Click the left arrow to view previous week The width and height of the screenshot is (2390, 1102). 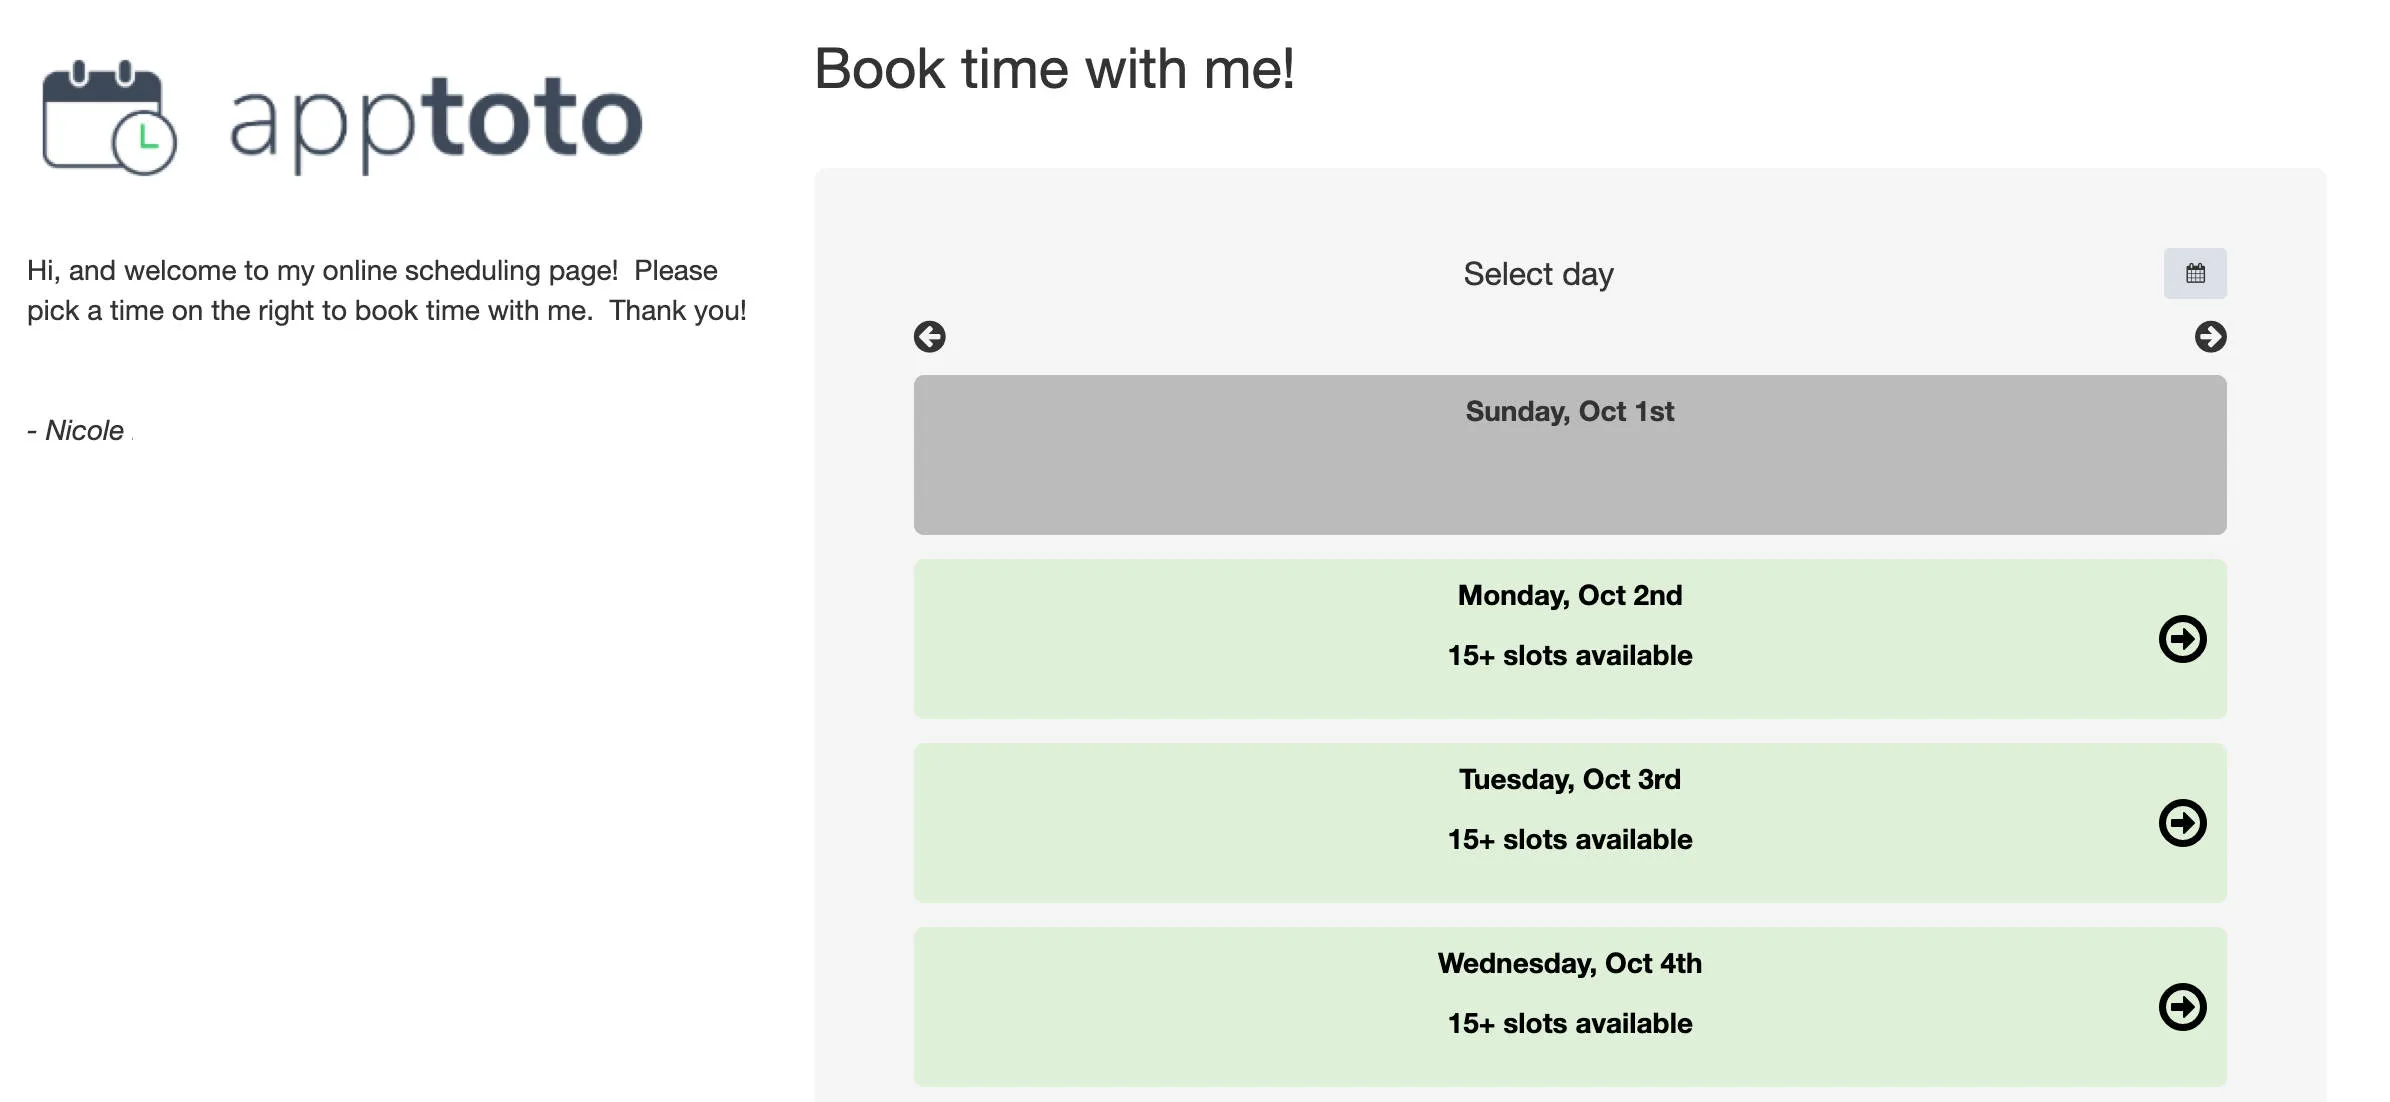point(929,337)
